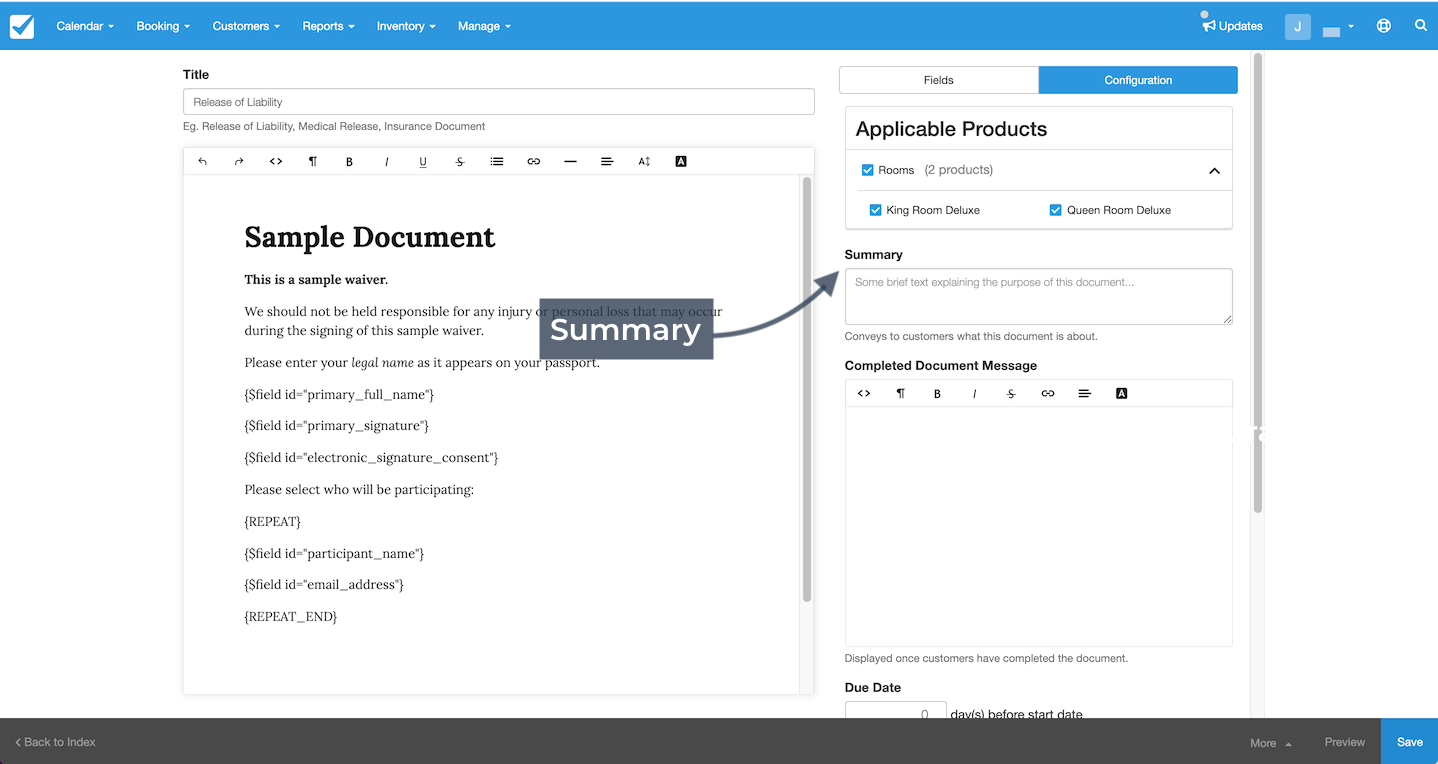
Task: Click text {$field id="primary_signature"}
Action: (336, 426)
